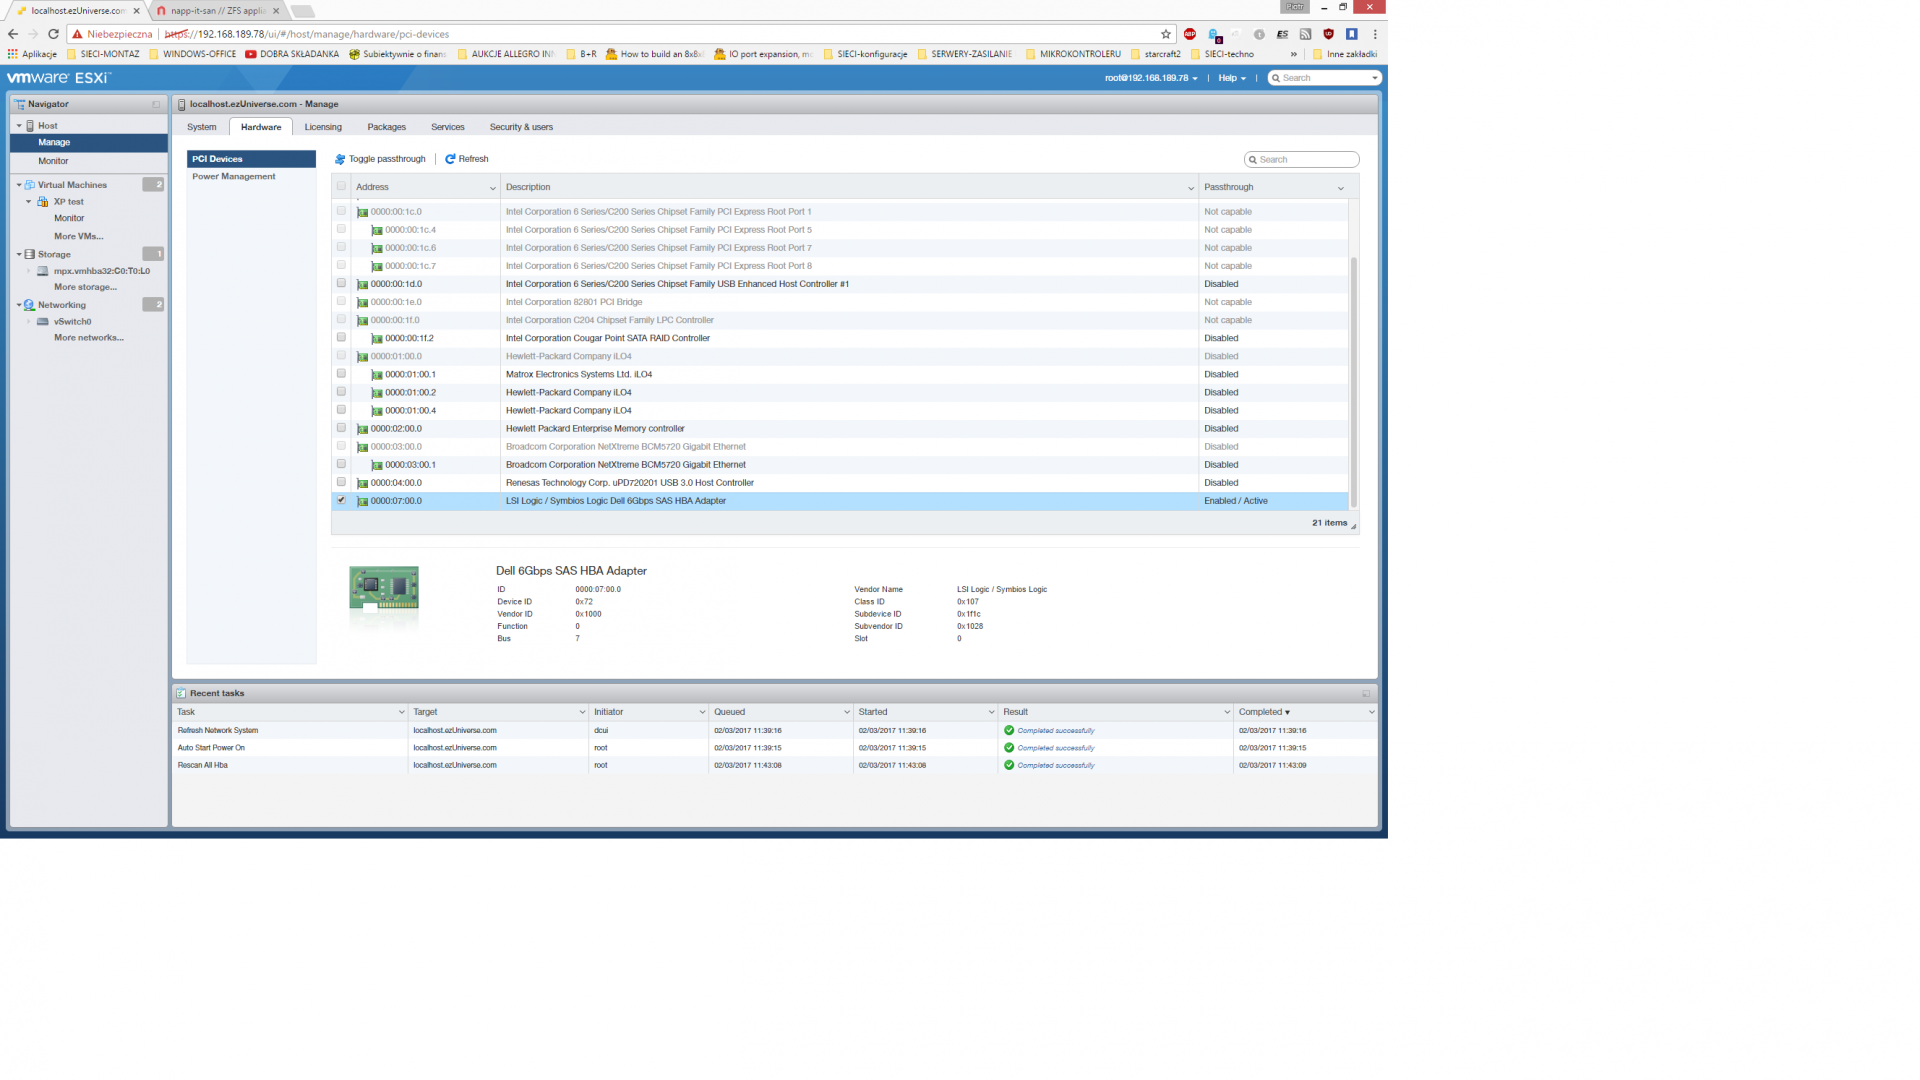Viewport: 1920px width, 1080px height.
Task: Check the box for 0000:03:00.1 Broadcom Ethernet
Action: 341,464
